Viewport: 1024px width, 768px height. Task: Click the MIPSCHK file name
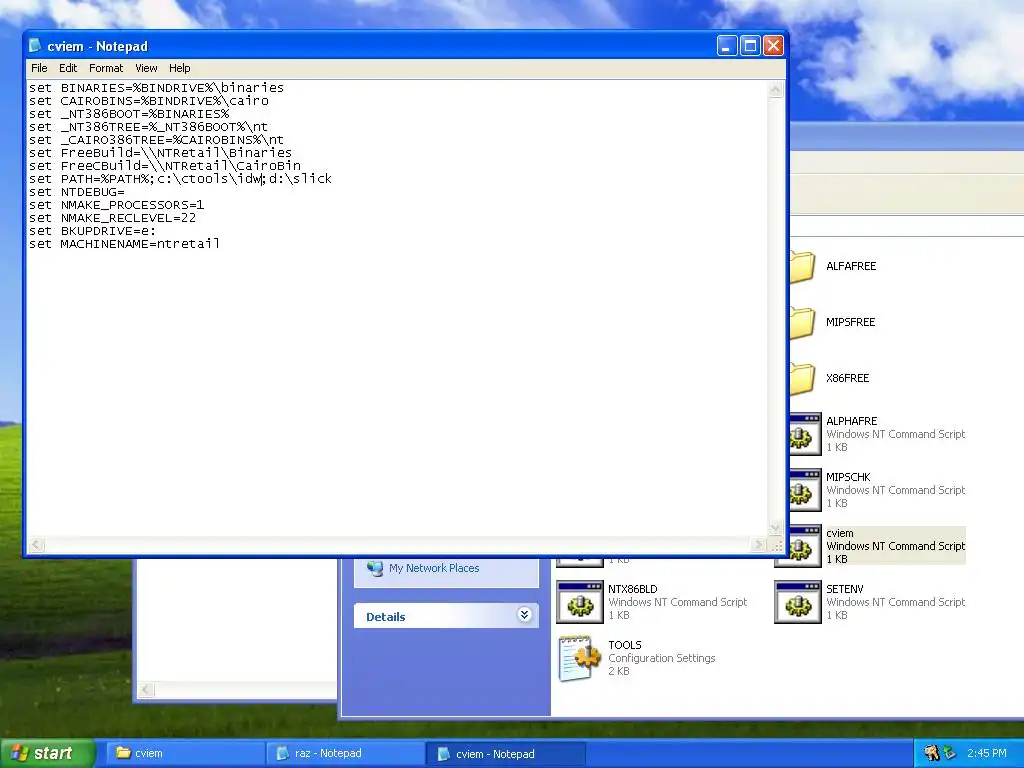pyautogui.click(x=848, y=477)
